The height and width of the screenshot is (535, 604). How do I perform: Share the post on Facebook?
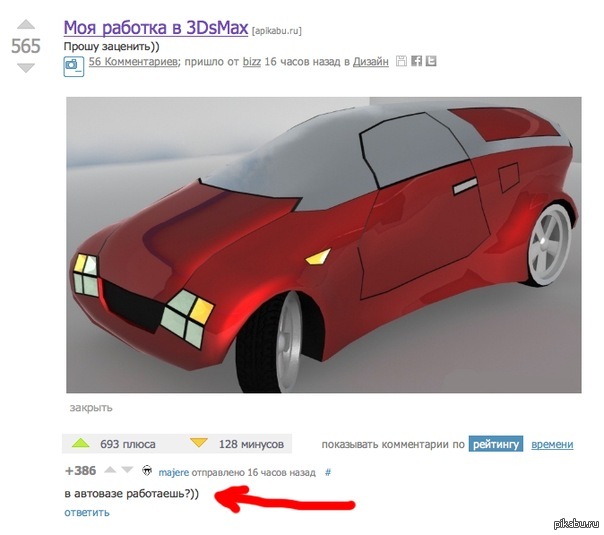(x=416, y=61)
